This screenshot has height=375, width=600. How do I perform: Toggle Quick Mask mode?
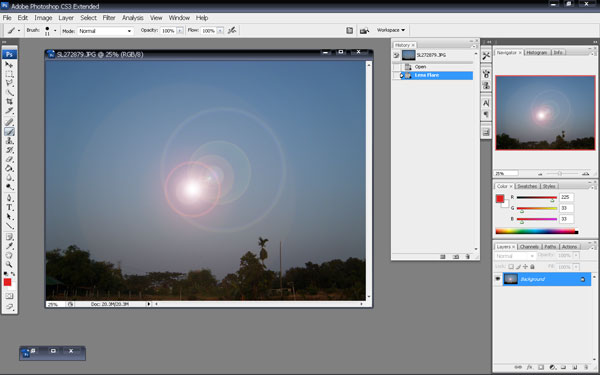coord(9,296)
